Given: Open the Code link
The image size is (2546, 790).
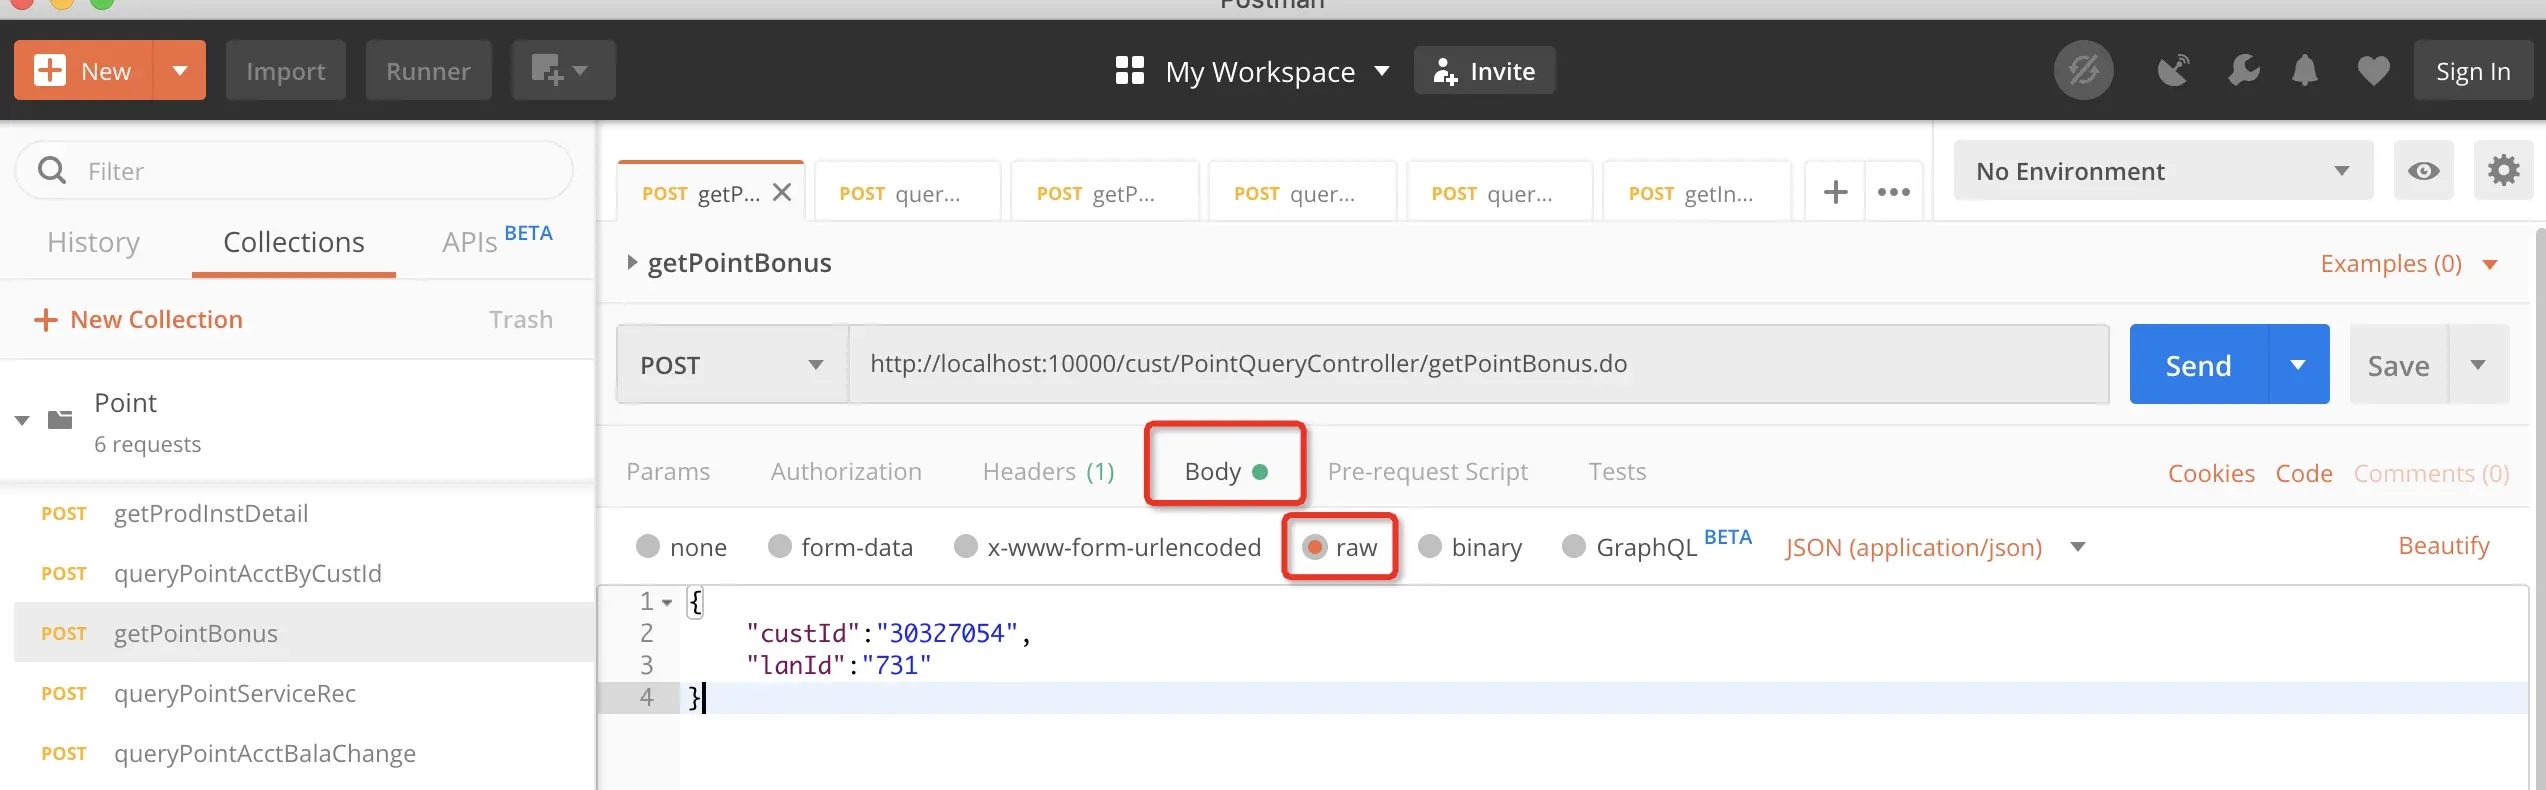Looking at the screenshot, I should coord(2304,473).
